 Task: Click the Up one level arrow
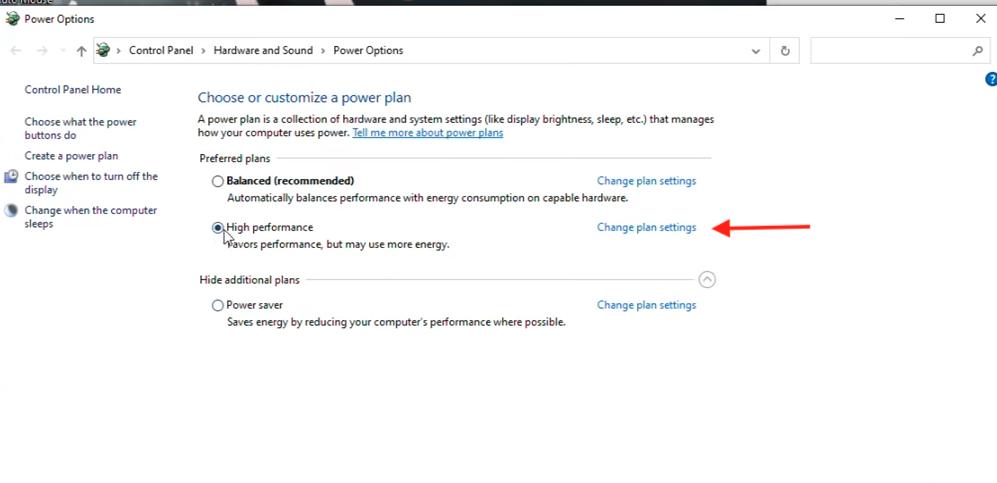pos(81,51)
